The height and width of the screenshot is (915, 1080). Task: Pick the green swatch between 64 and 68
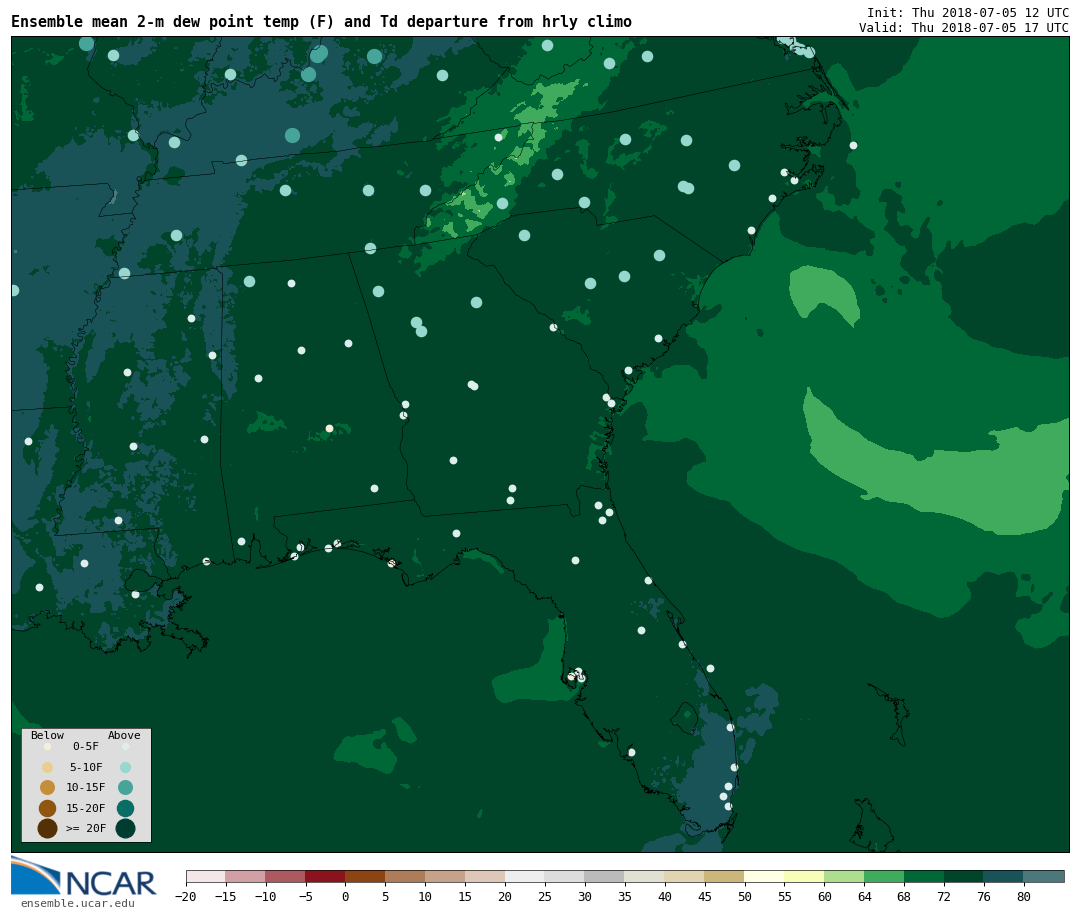pos(884,876)
